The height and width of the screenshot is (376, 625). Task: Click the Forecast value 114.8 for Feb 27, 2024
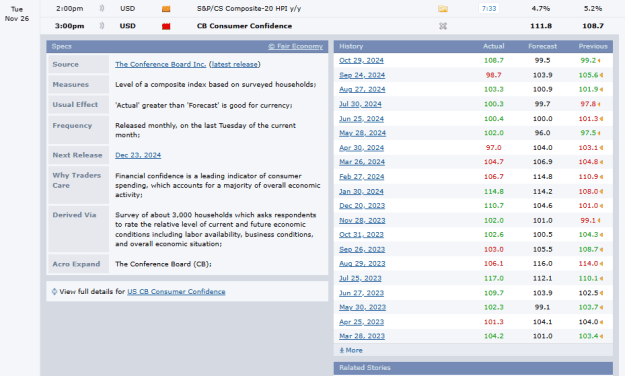point(542,177)
